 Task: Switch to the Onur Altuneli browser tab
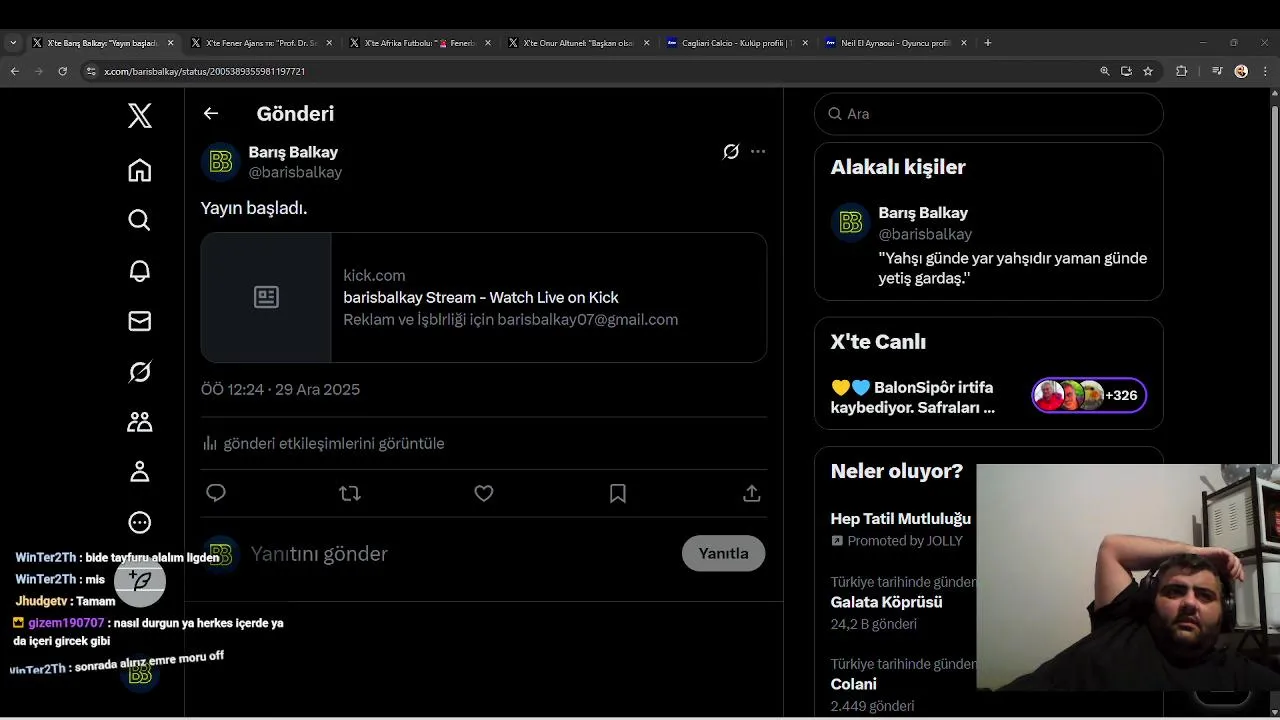pos(579,43)
